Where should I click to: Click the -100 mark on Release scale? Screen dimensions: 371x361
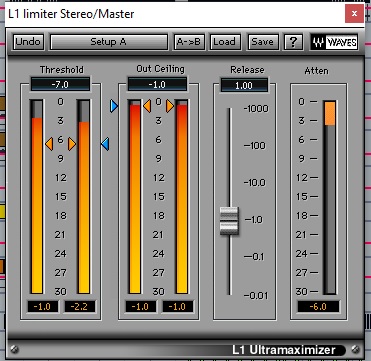click(x=255, y=145)
